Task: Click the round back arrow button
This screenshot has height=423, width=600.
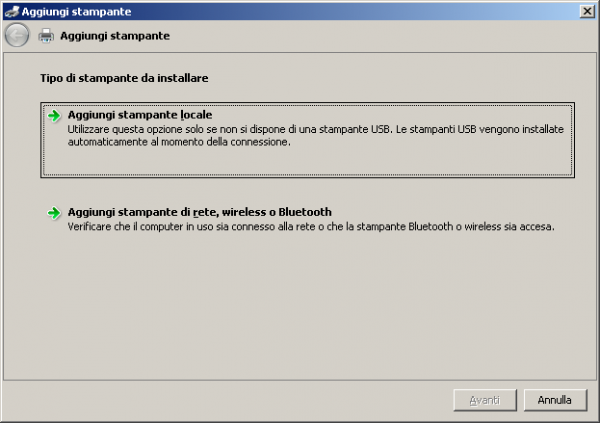Action: click(x=17, y=36)
